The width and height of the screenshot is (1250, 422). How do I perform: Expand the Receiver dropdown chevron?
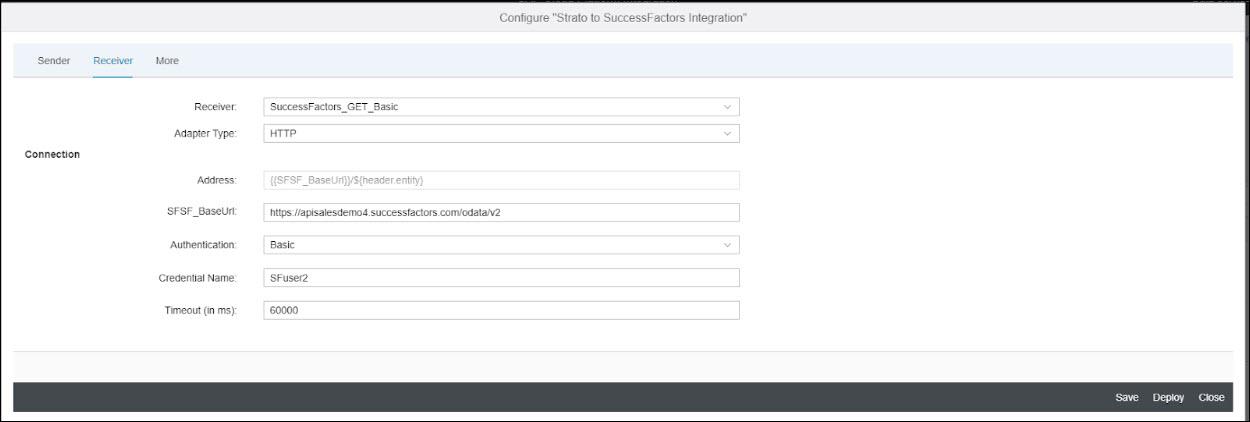(727, 107)
